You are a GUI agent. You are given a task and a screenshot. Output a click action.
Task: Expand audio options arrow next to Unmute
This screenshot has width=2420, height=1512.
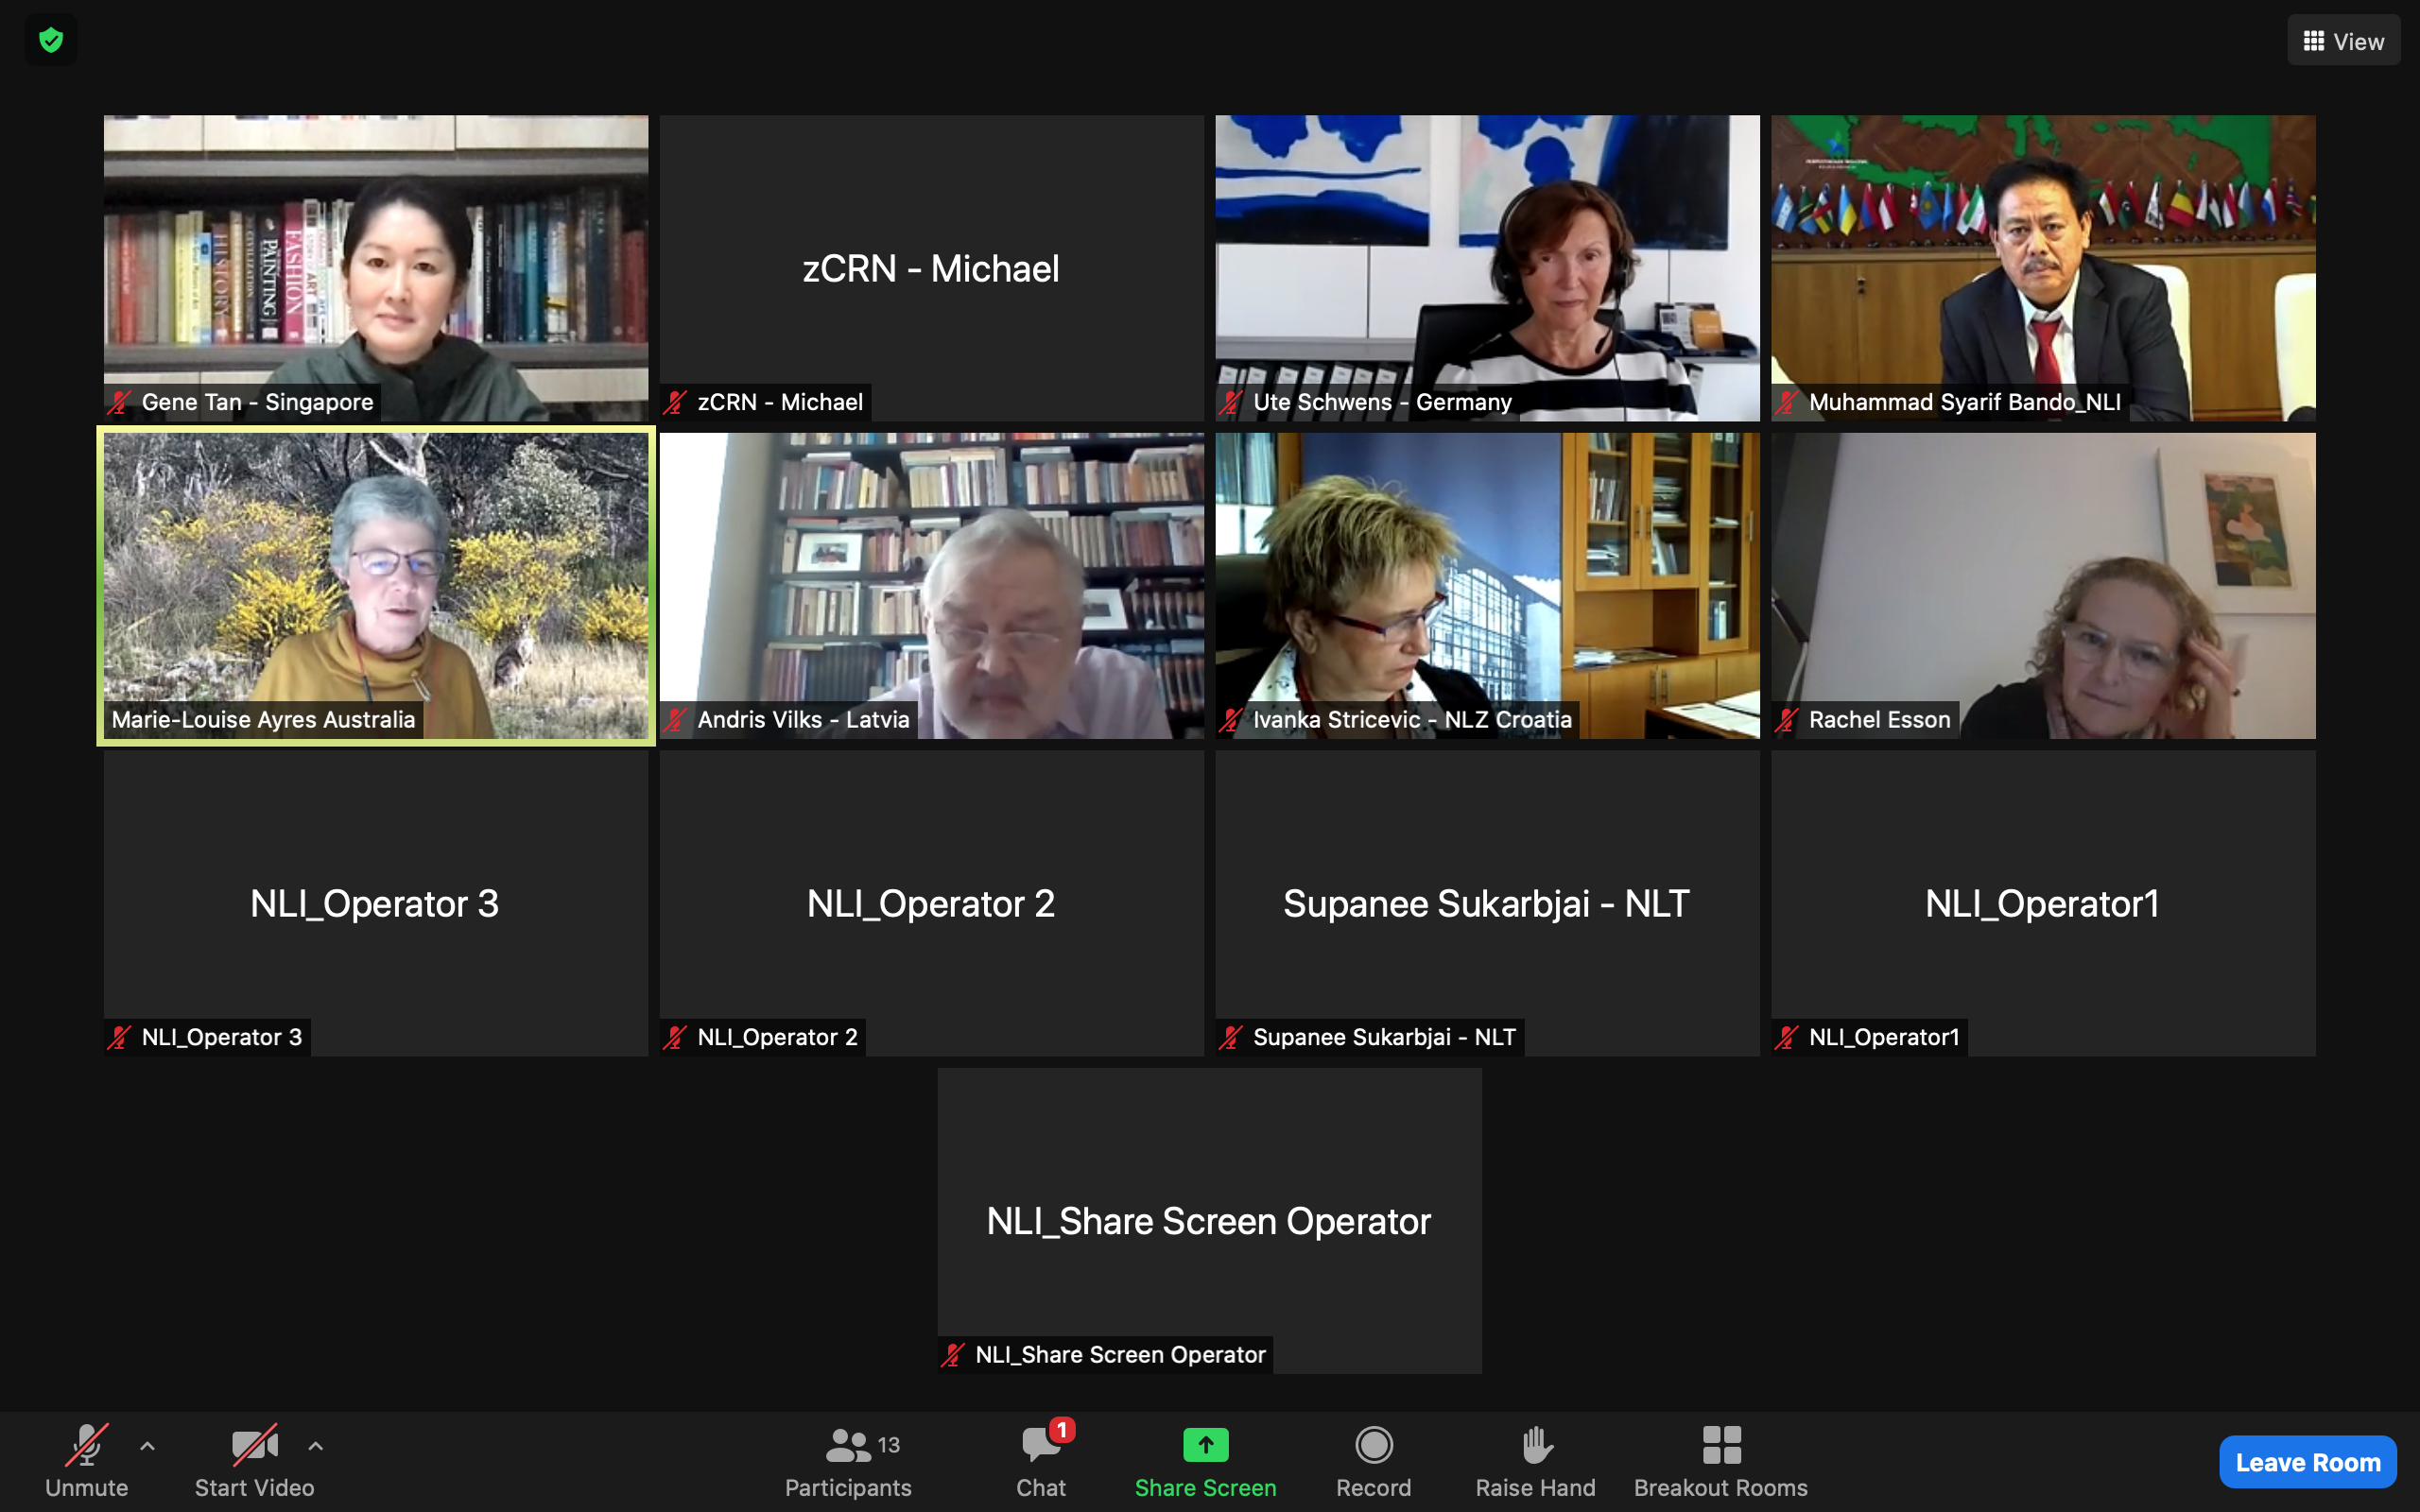click(x=147, y=1445)
